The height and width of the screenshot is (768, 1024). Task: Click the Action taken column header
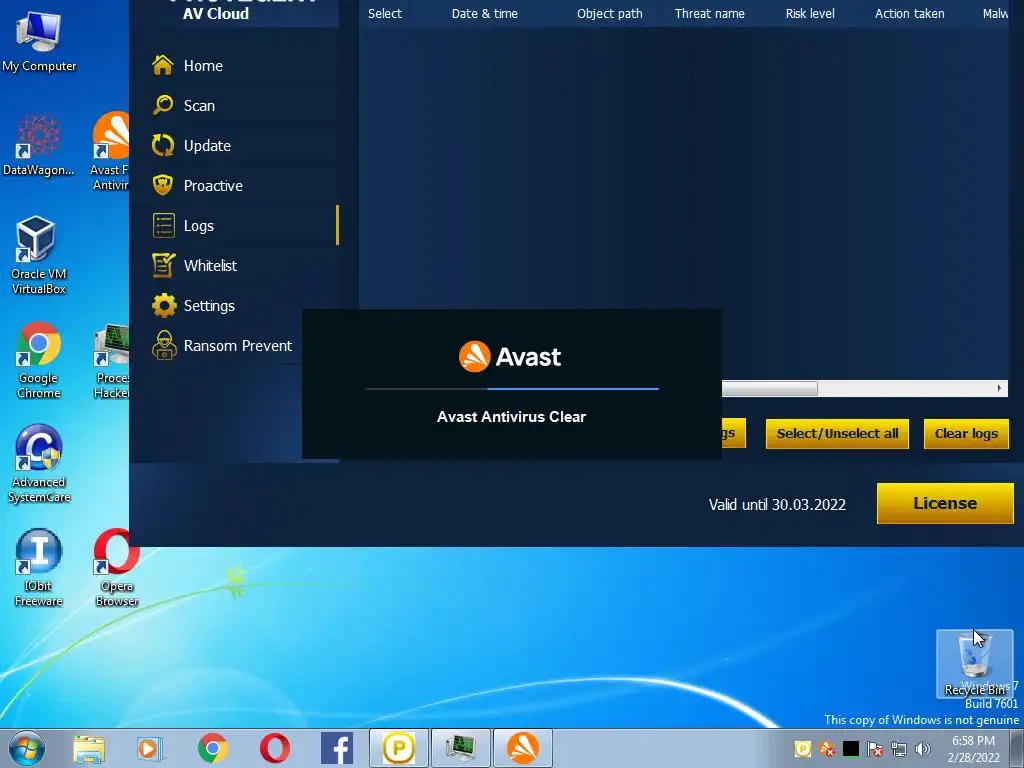click(910, 14)
